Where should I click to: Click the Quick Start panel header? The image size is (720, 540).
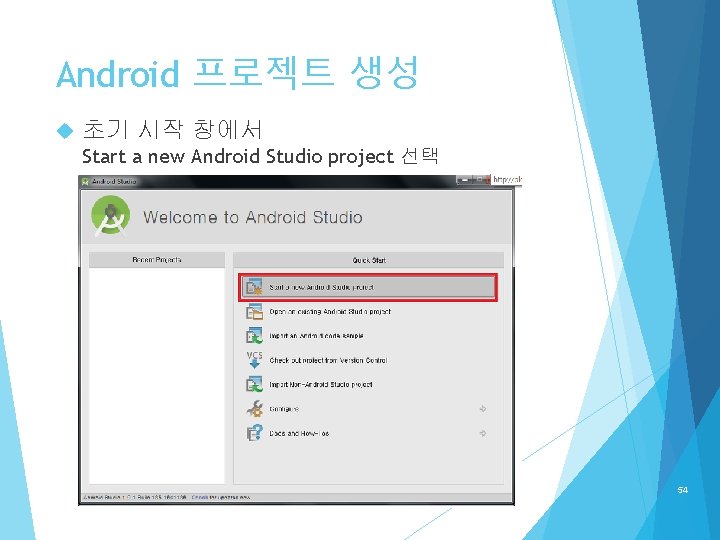[369, 260]
